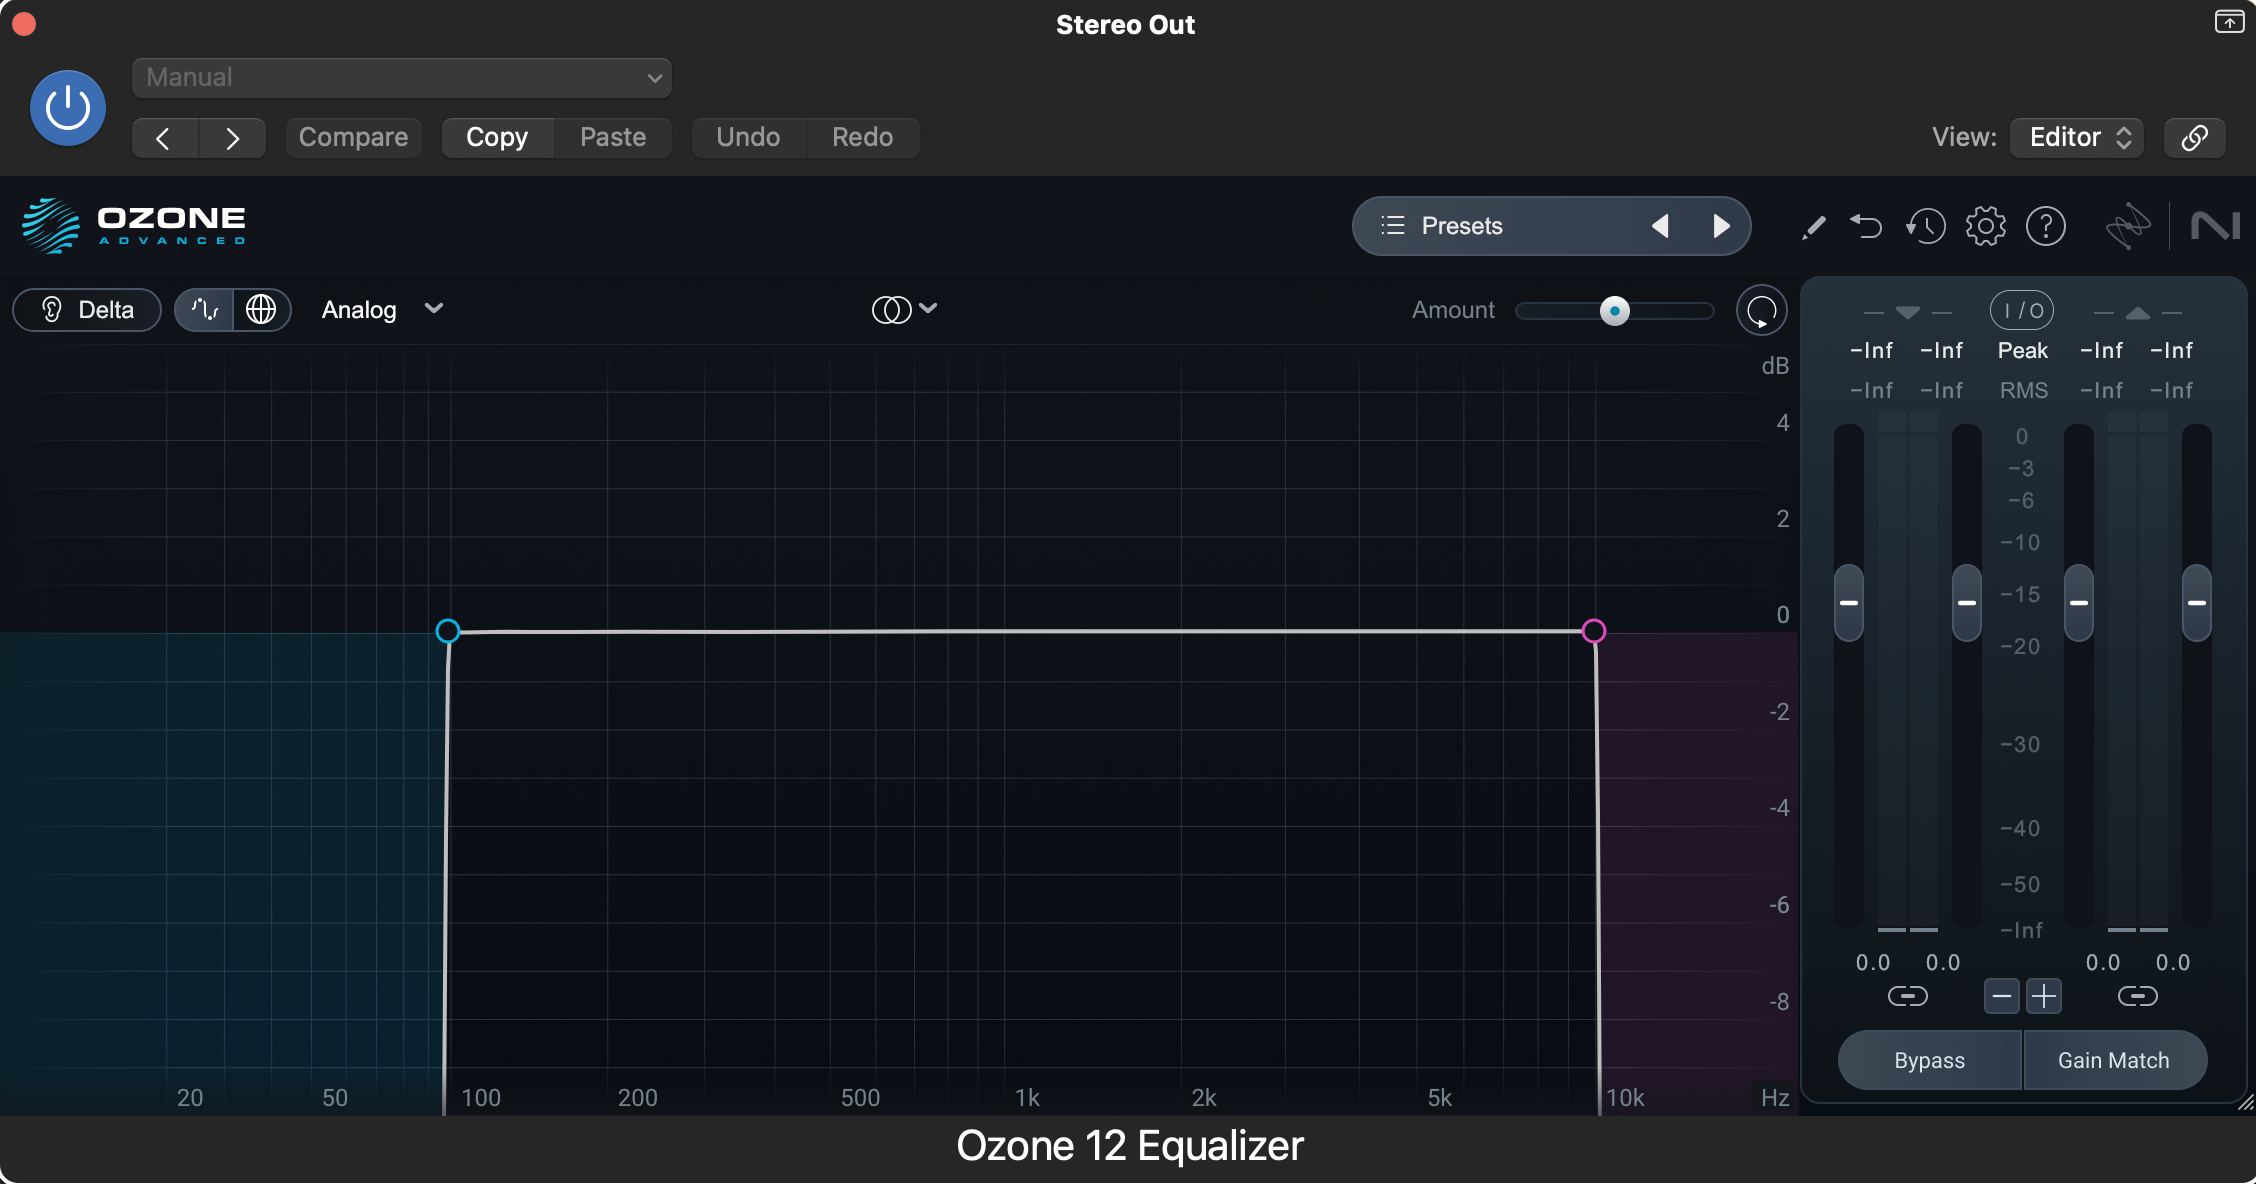This screenshot has height=1184, width=2256.
Task: Click the right output gain value 0.0
Action: [x=2172, y=962]
